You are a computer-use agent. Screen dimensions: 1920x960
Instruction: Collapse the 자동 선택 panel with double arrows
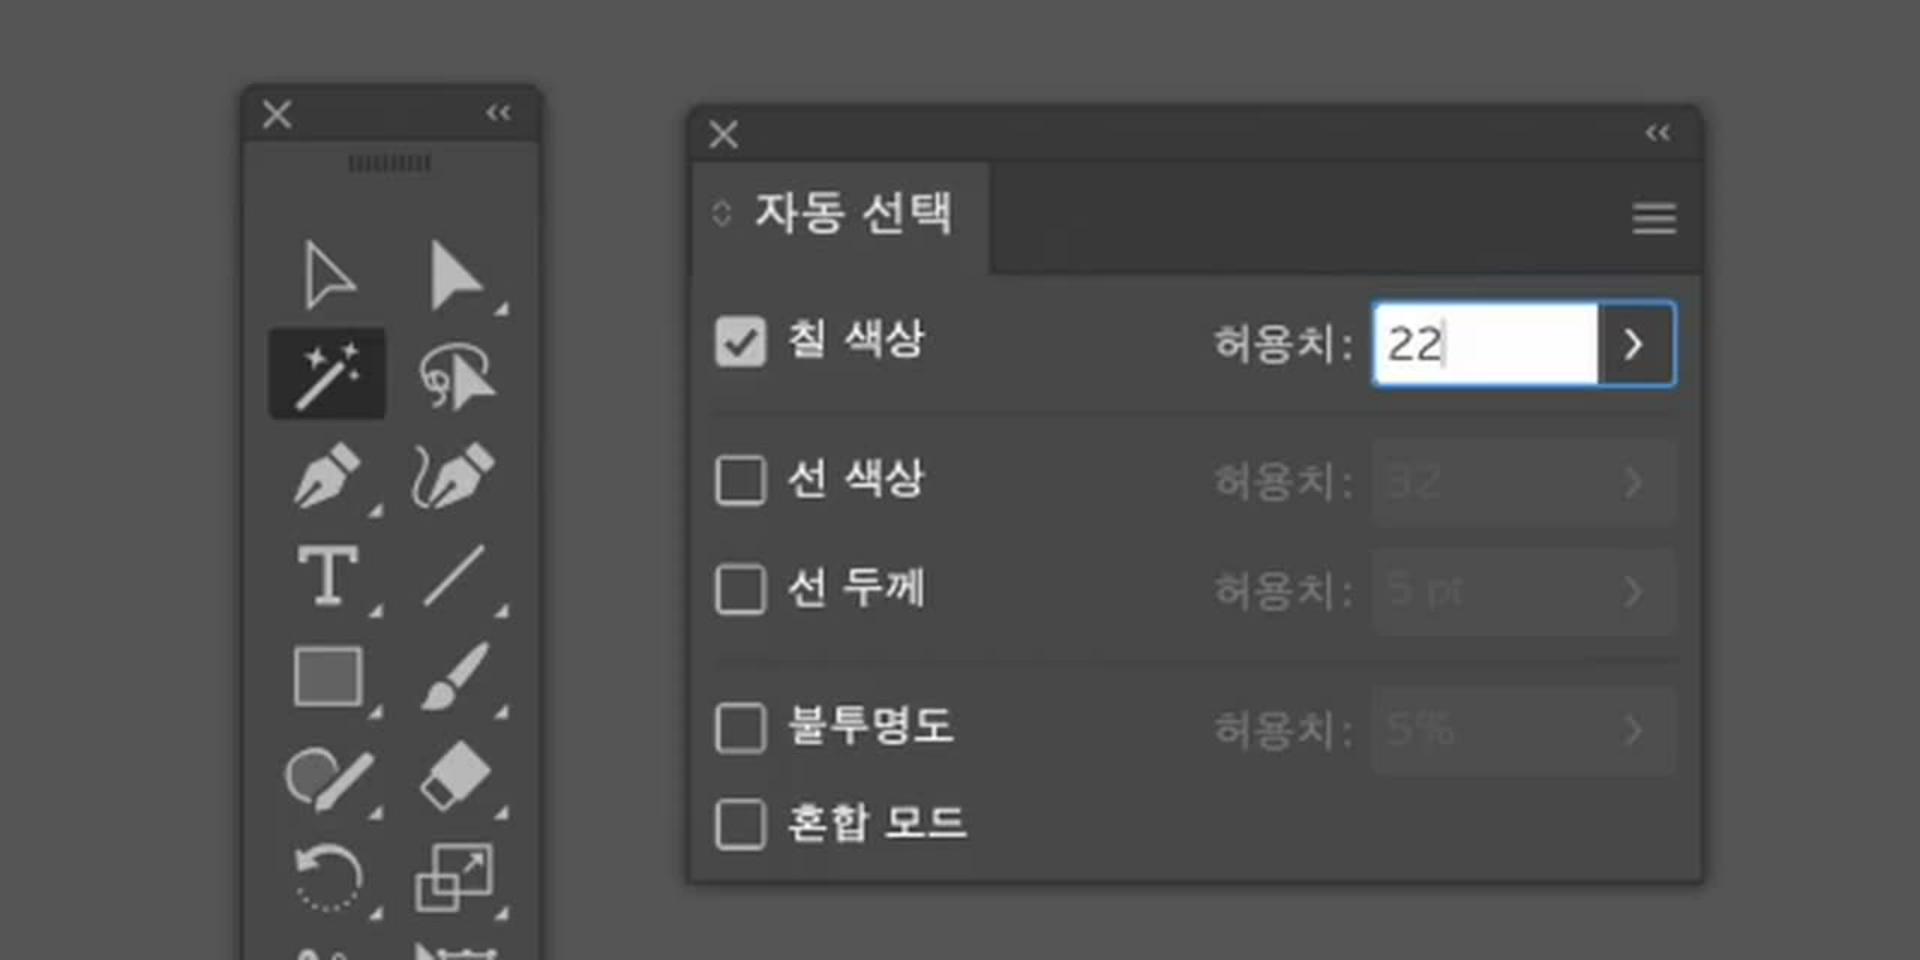click(x=1658, y=132)
